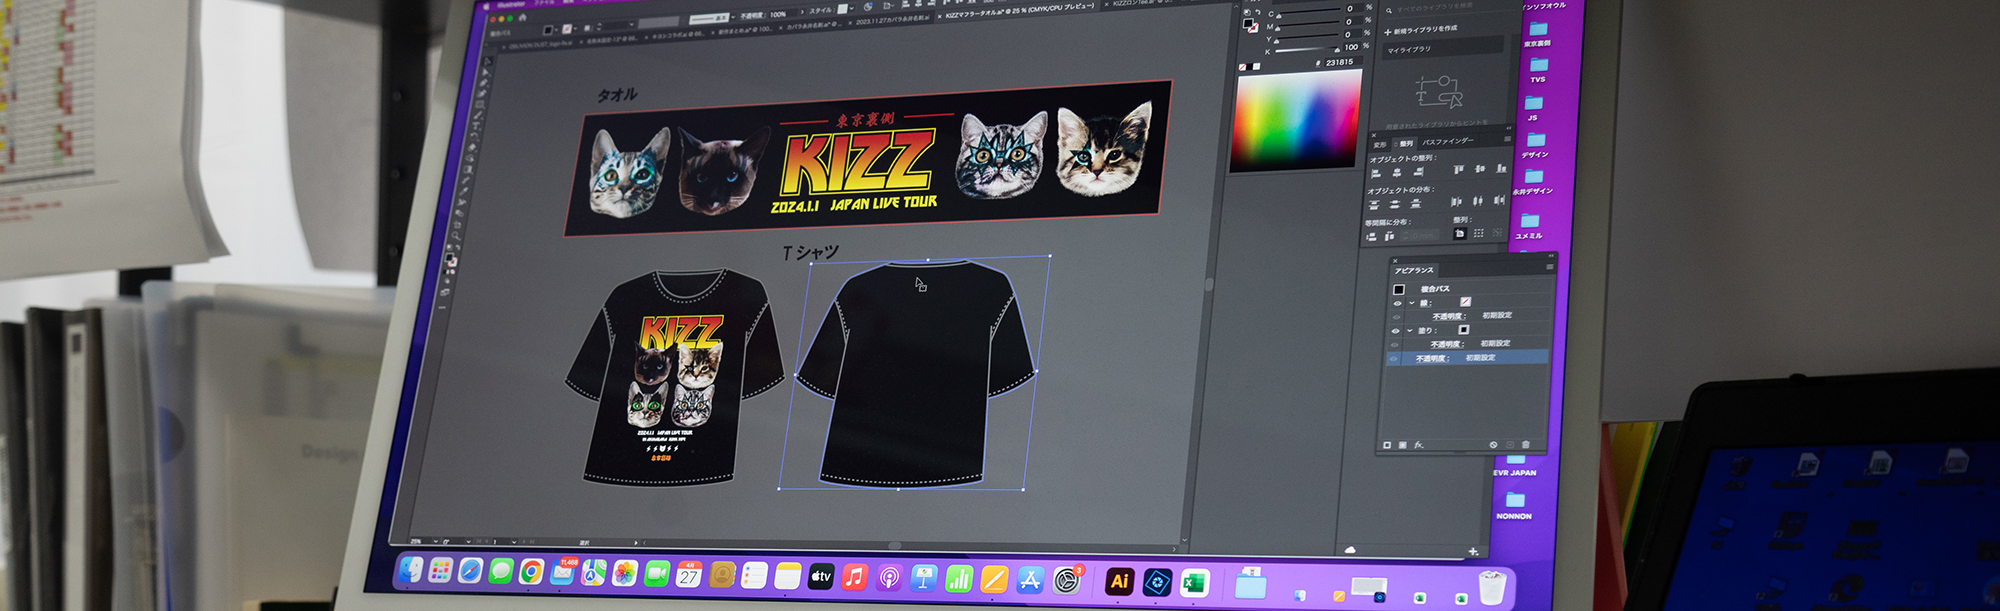2000x611 pixels.
Task: Open マイライブラリ in Libraries panel
Action: point(1444,47)
